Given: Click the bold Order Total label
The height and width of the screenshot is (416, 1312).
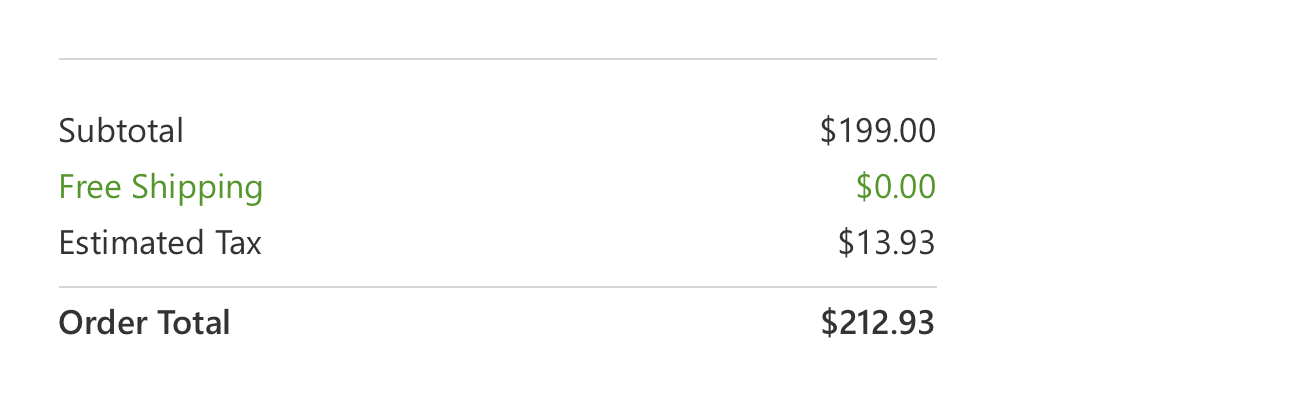Looking at the screenshot, I should 145,323.
